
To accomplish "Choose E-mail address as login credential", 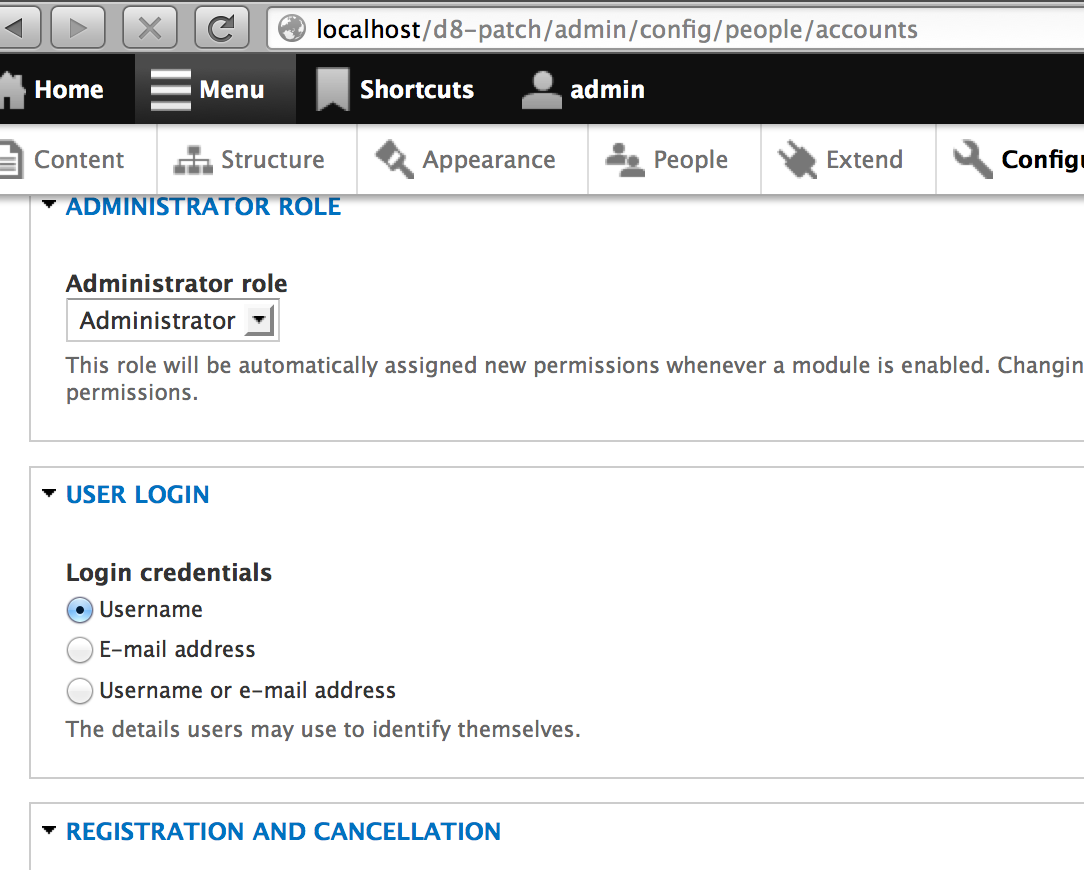I will tap(79, 650).
